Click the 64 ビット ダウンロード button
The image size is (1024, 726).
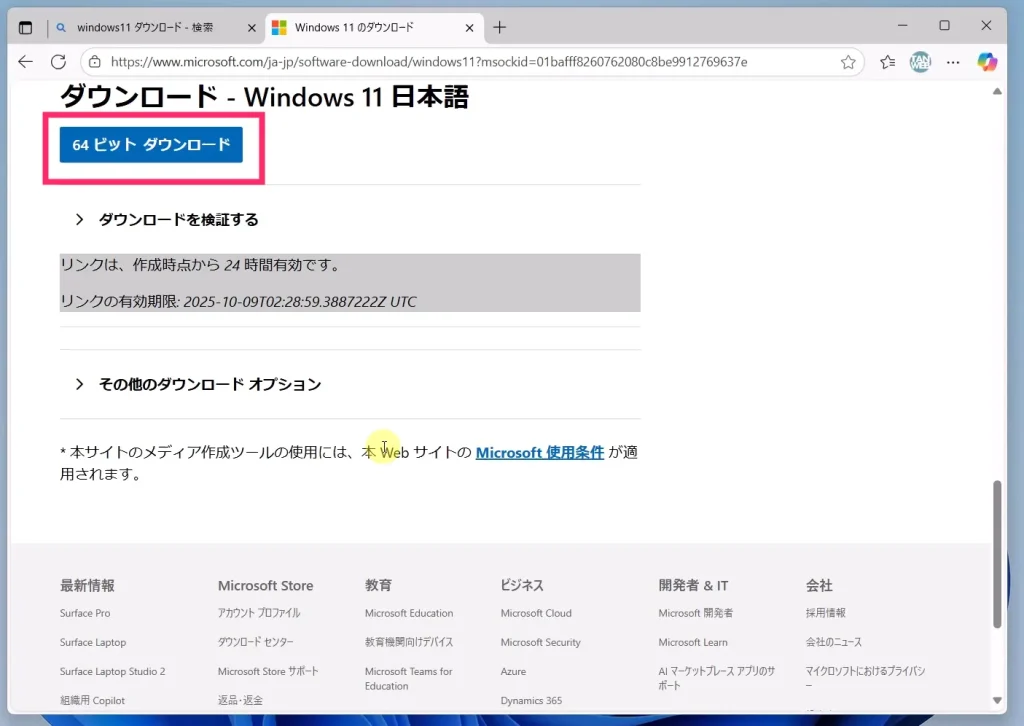point(151,145)
